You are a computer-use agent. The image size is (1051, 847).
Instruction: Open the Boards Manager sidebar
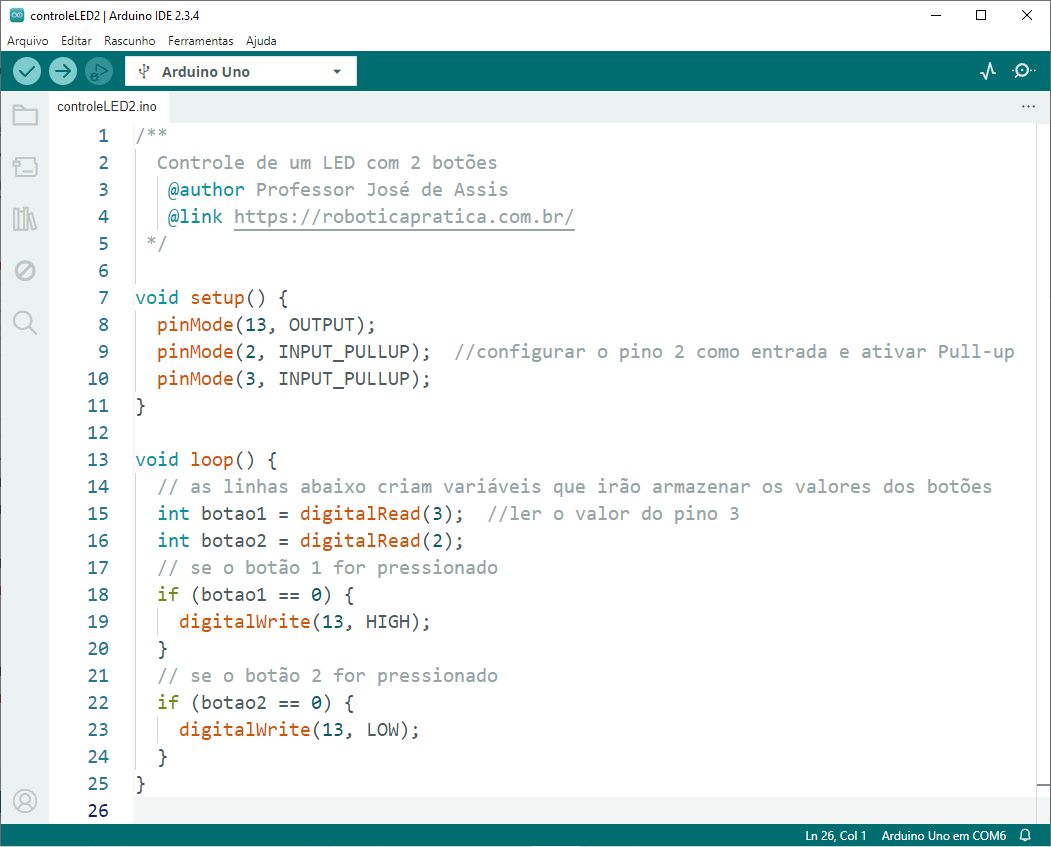point(25,167)
